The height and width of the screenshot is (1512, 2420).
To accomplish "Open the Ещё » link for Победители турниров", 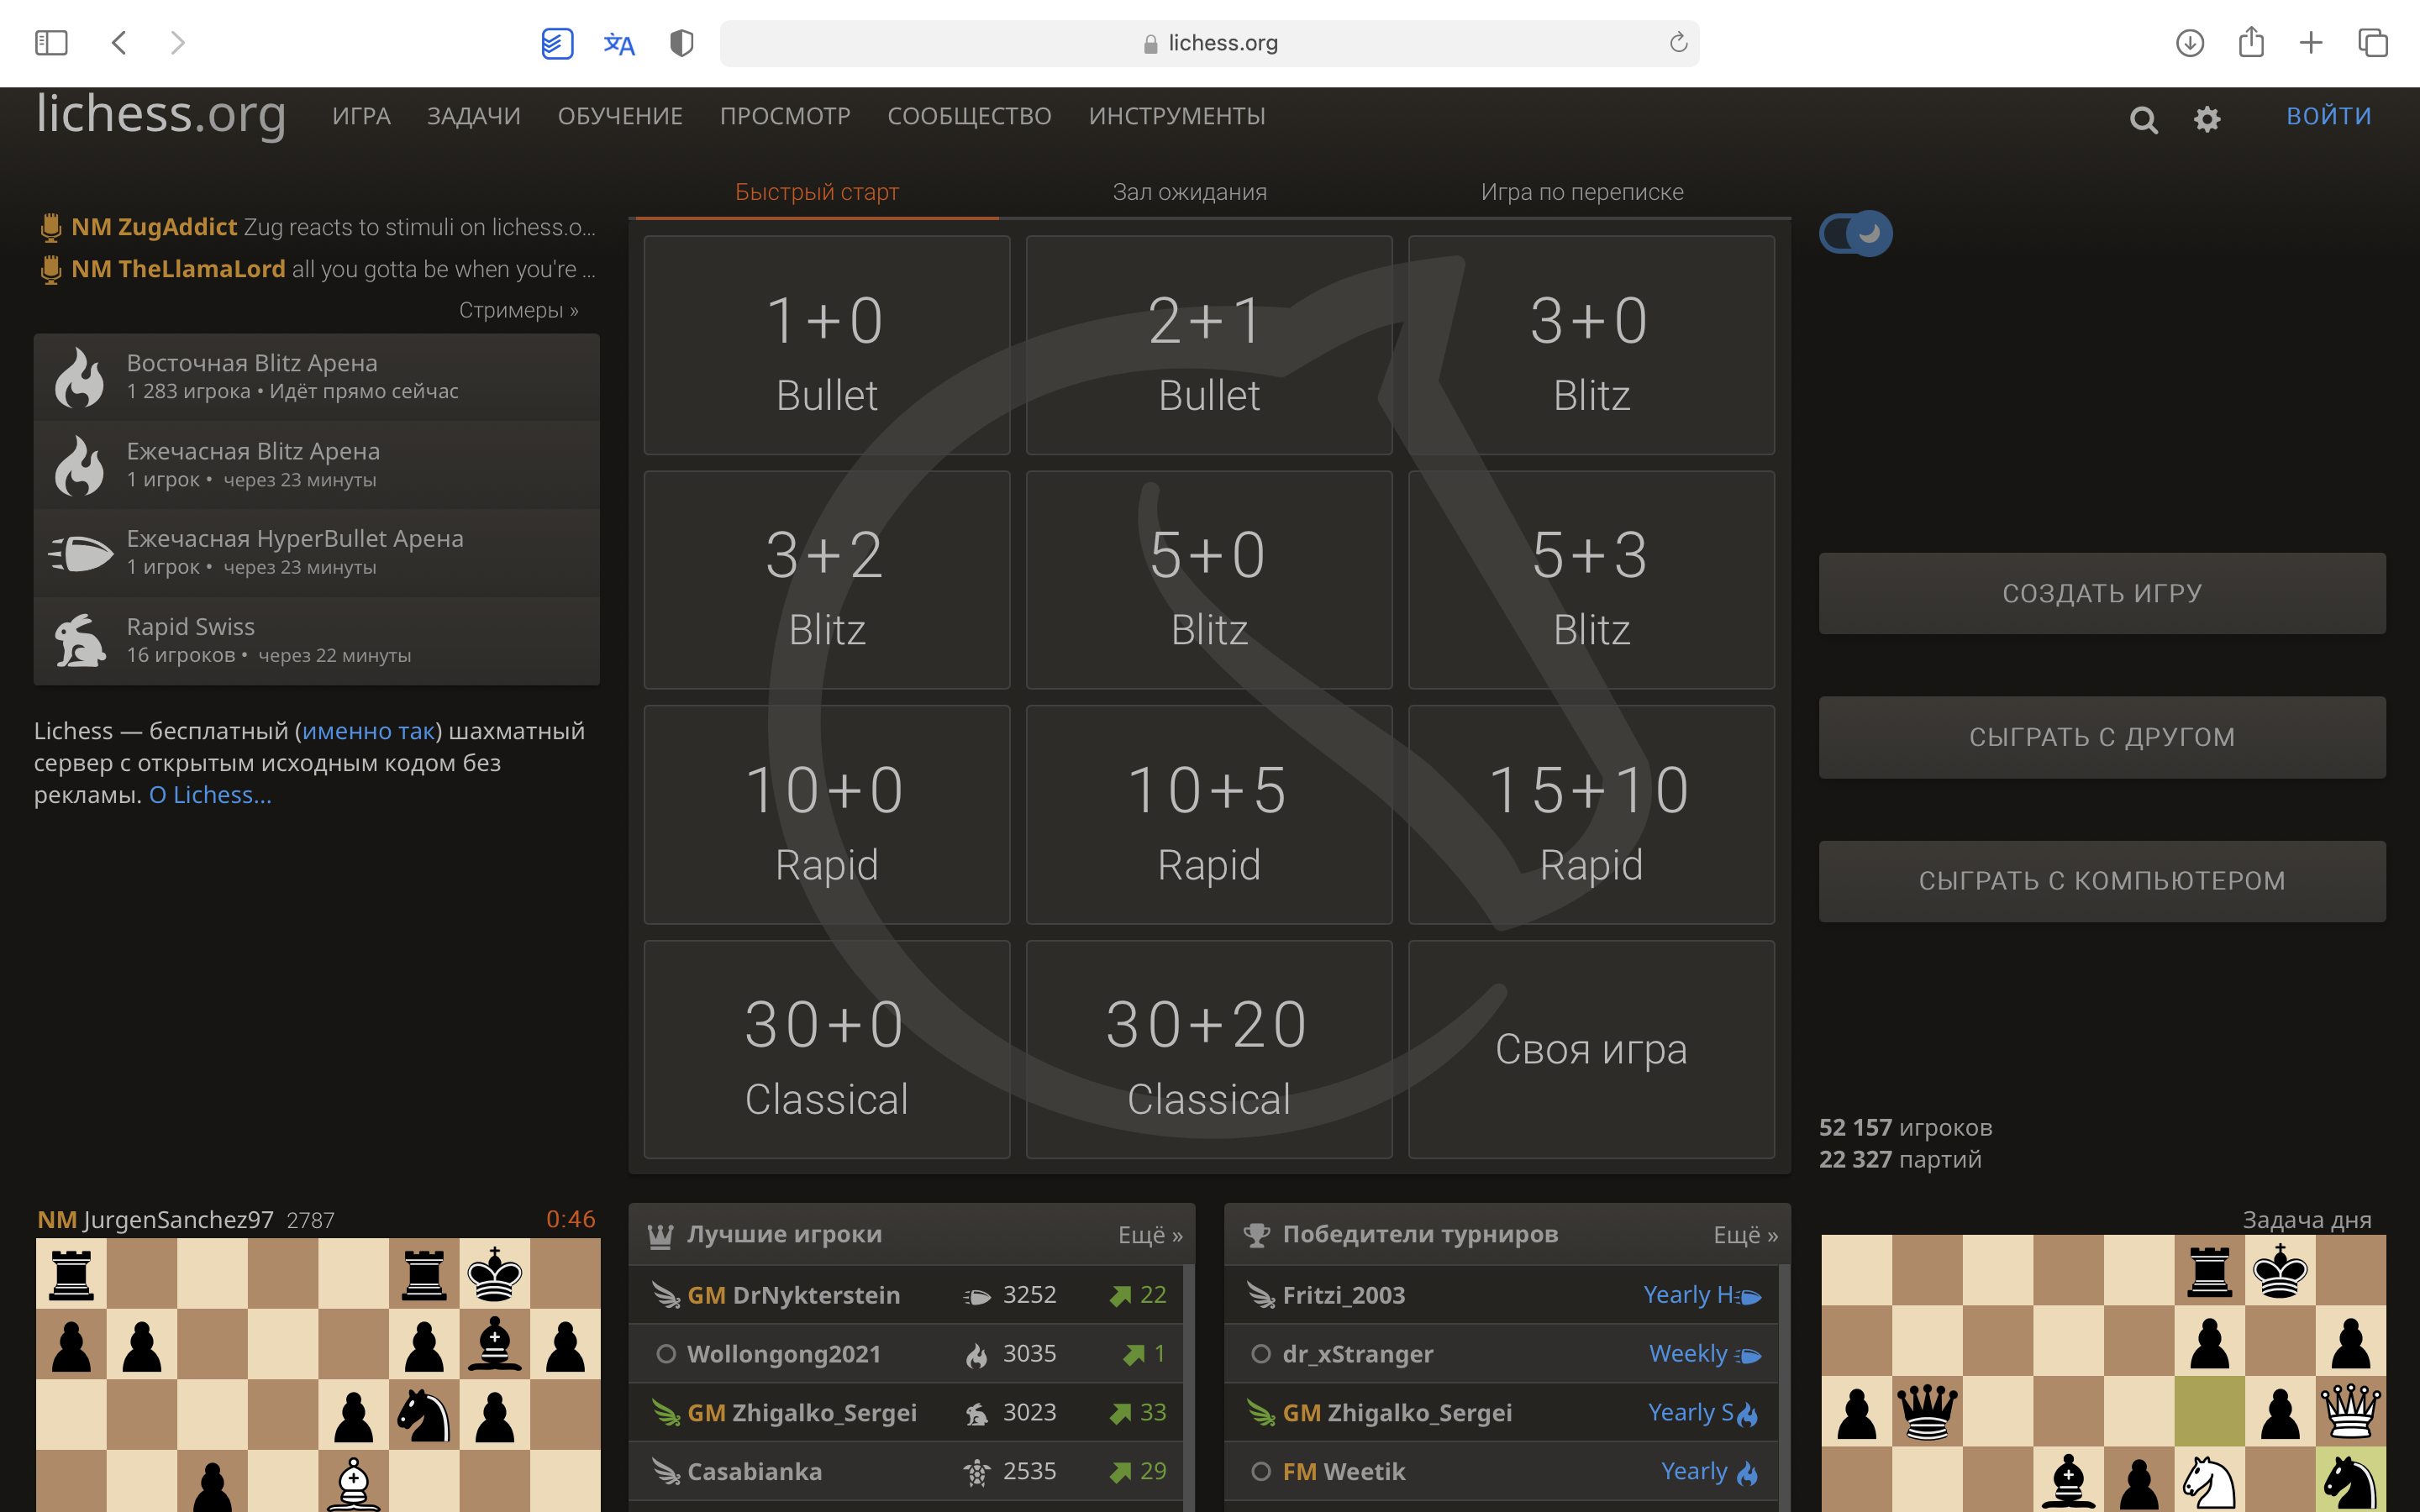I will point(1745,1235).
